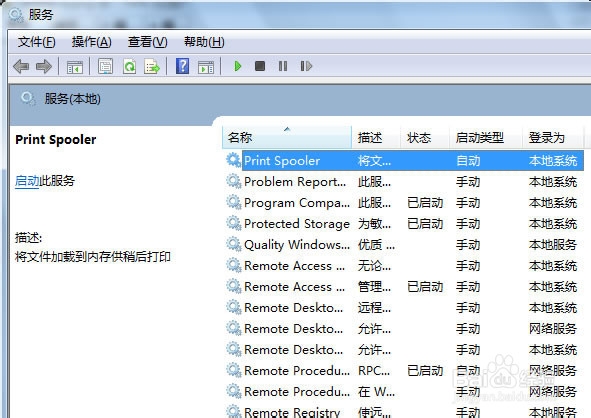Click the Export List toolbar icon
Screen dimensions: 591x418
click(152, 66)
